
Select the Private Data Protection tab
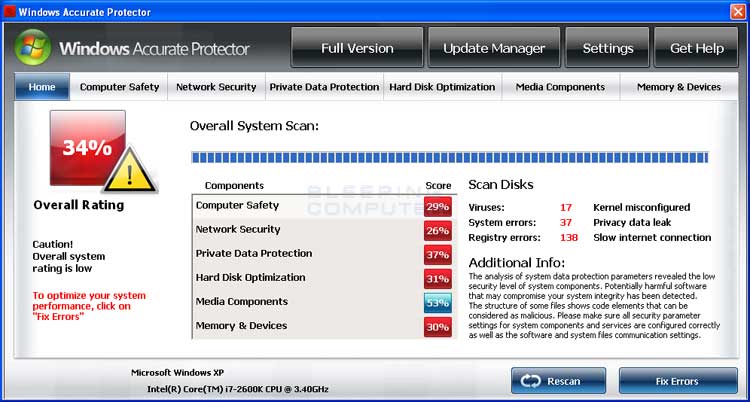click(x=324, y=87)
